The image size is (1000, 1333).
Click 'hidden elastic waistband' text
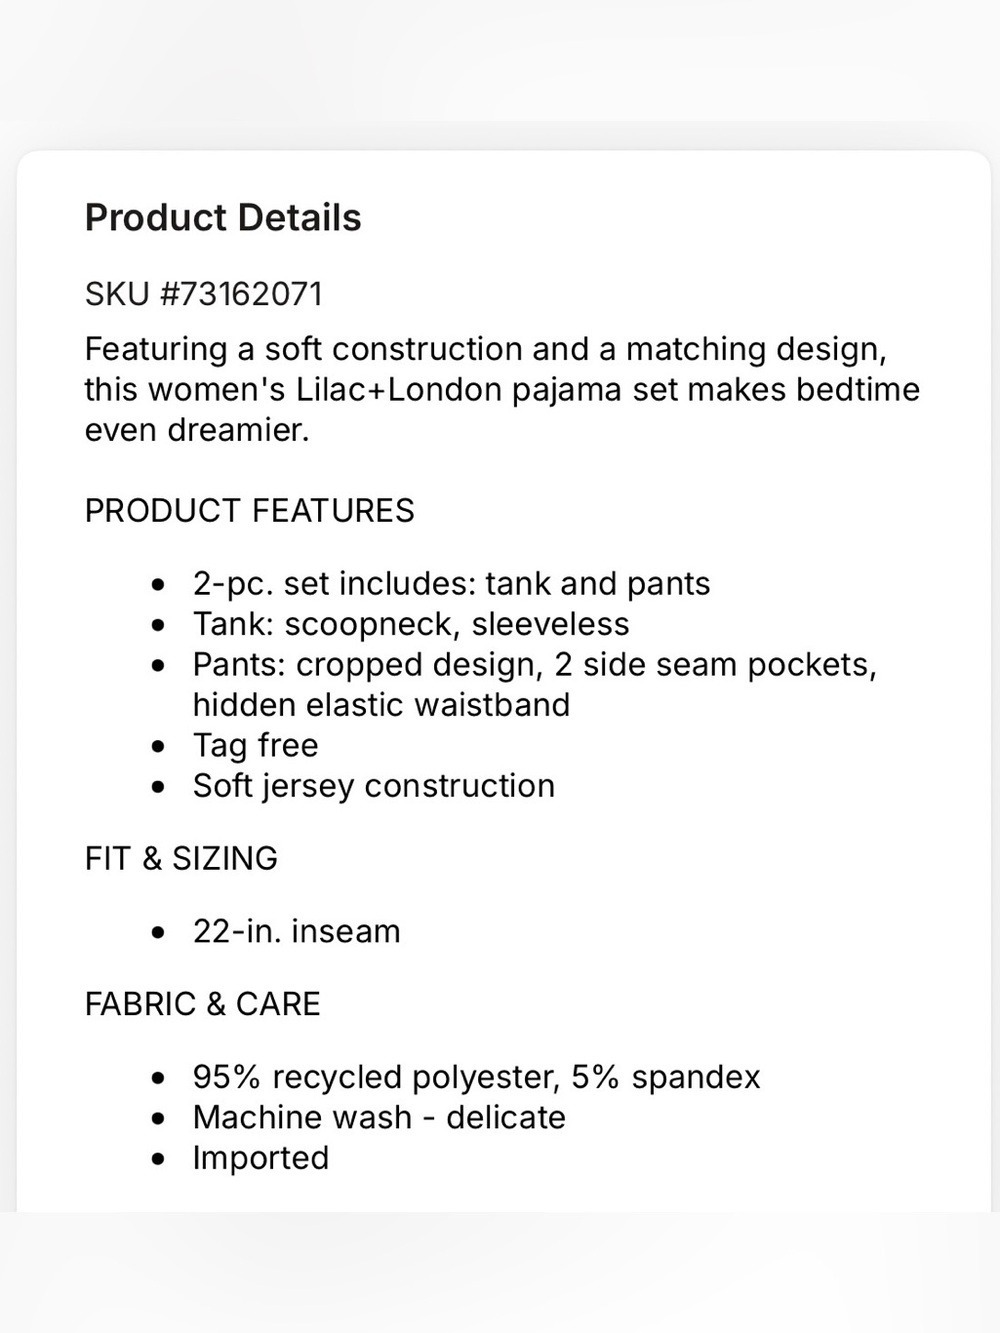(x=381, y=705)
